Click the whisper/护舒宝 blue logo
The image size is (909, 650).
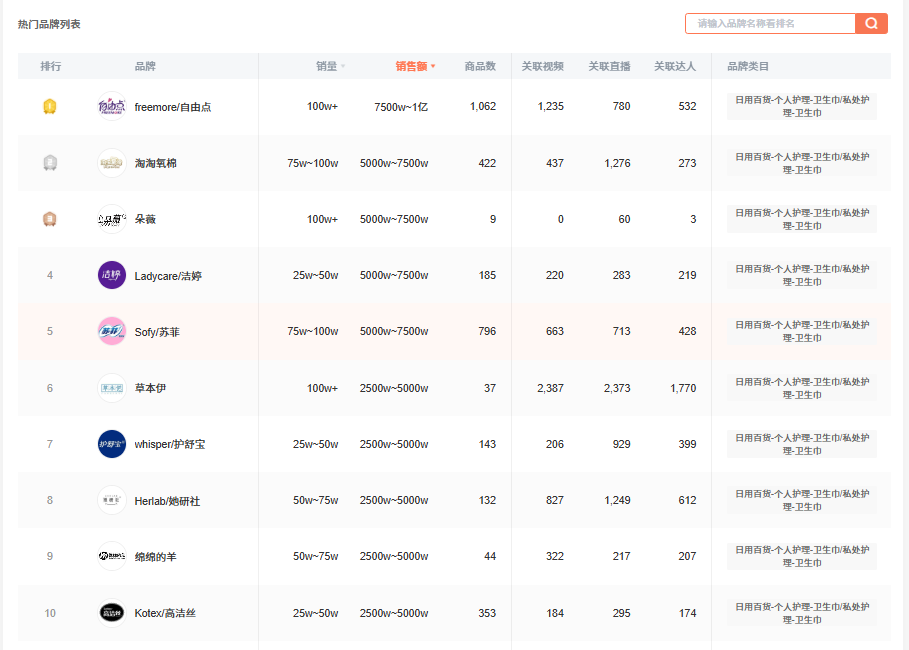coord(112,444)
